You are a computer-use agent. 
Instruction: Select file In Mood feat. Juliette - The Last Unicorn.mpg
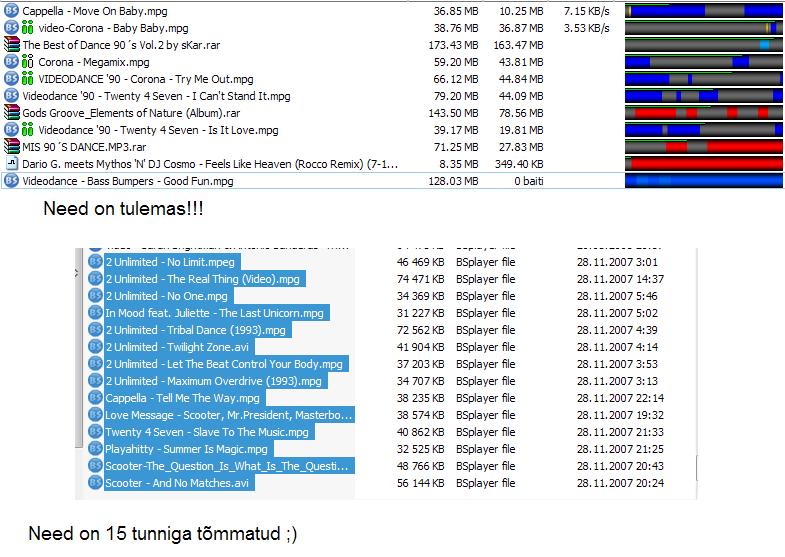point(217,313)
